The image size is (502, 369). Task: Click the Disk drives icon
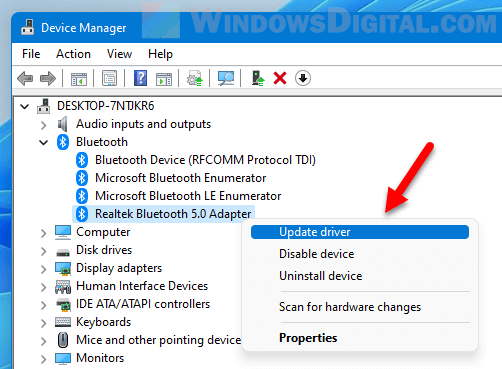point(63,253)
